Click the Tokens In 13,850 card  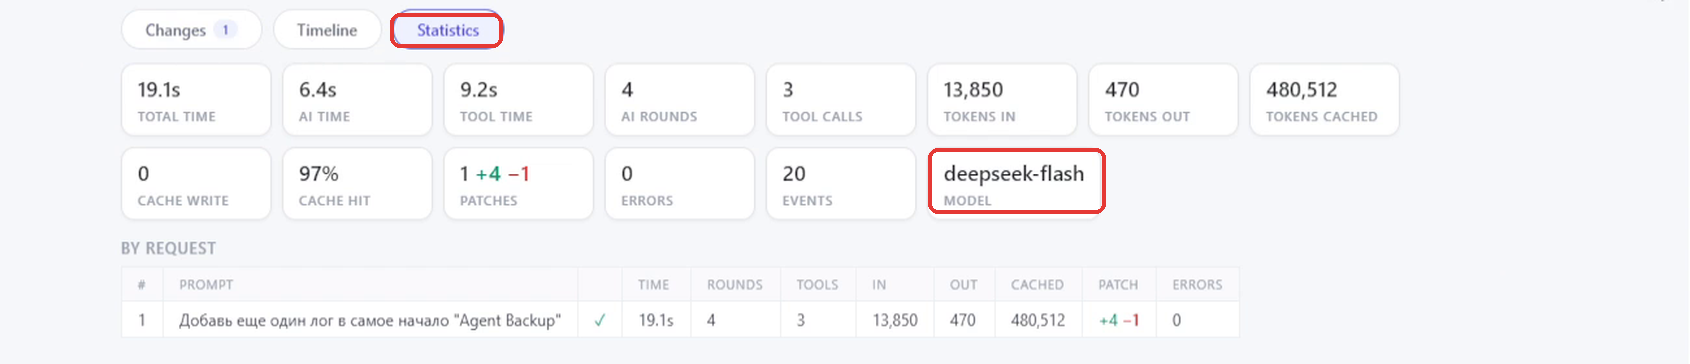(1002, 100)
